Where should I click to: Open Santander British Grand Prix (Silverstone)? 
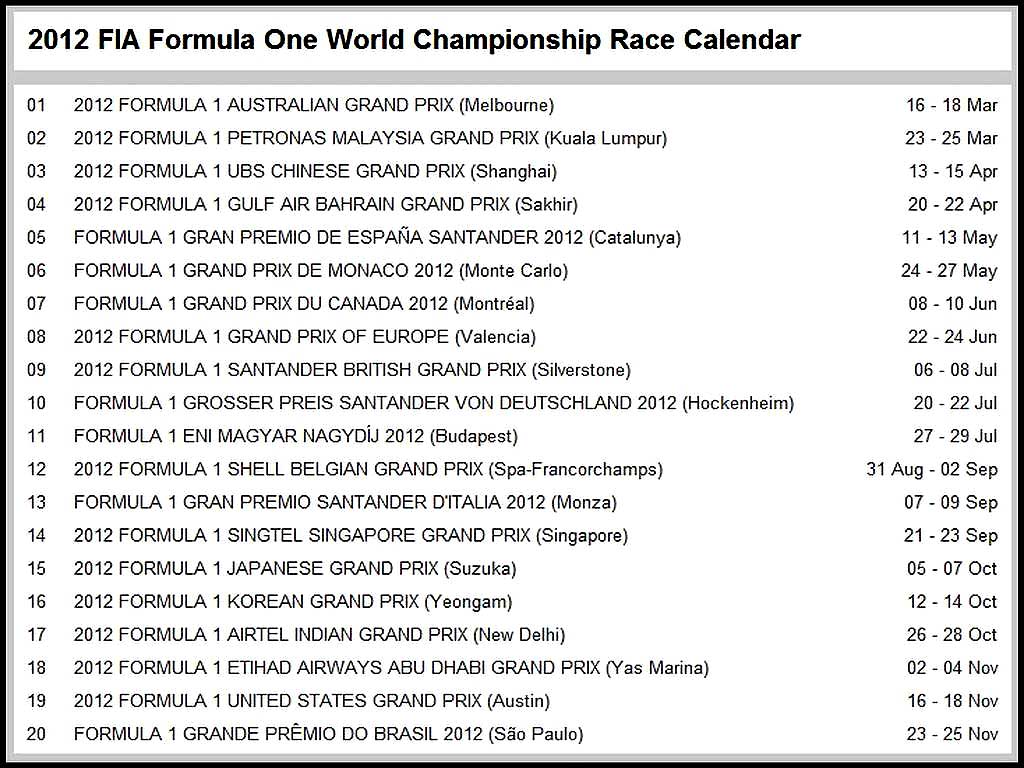(x=352, y=370)
